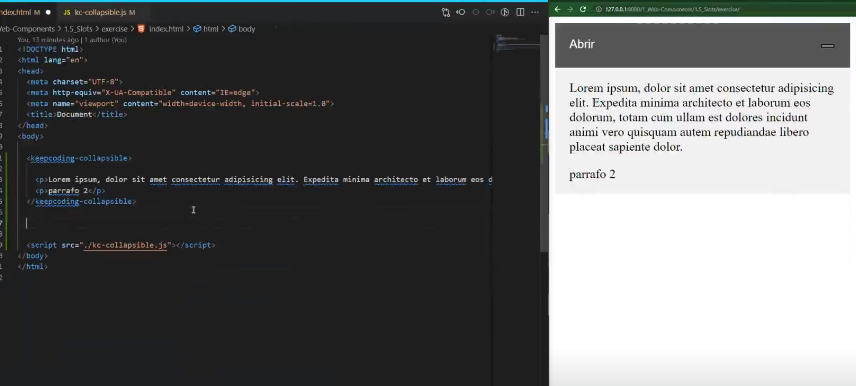856x386 pixels.
Task: Click the Lorem ipsum paragraph in browser
Action: coord(702,117)
